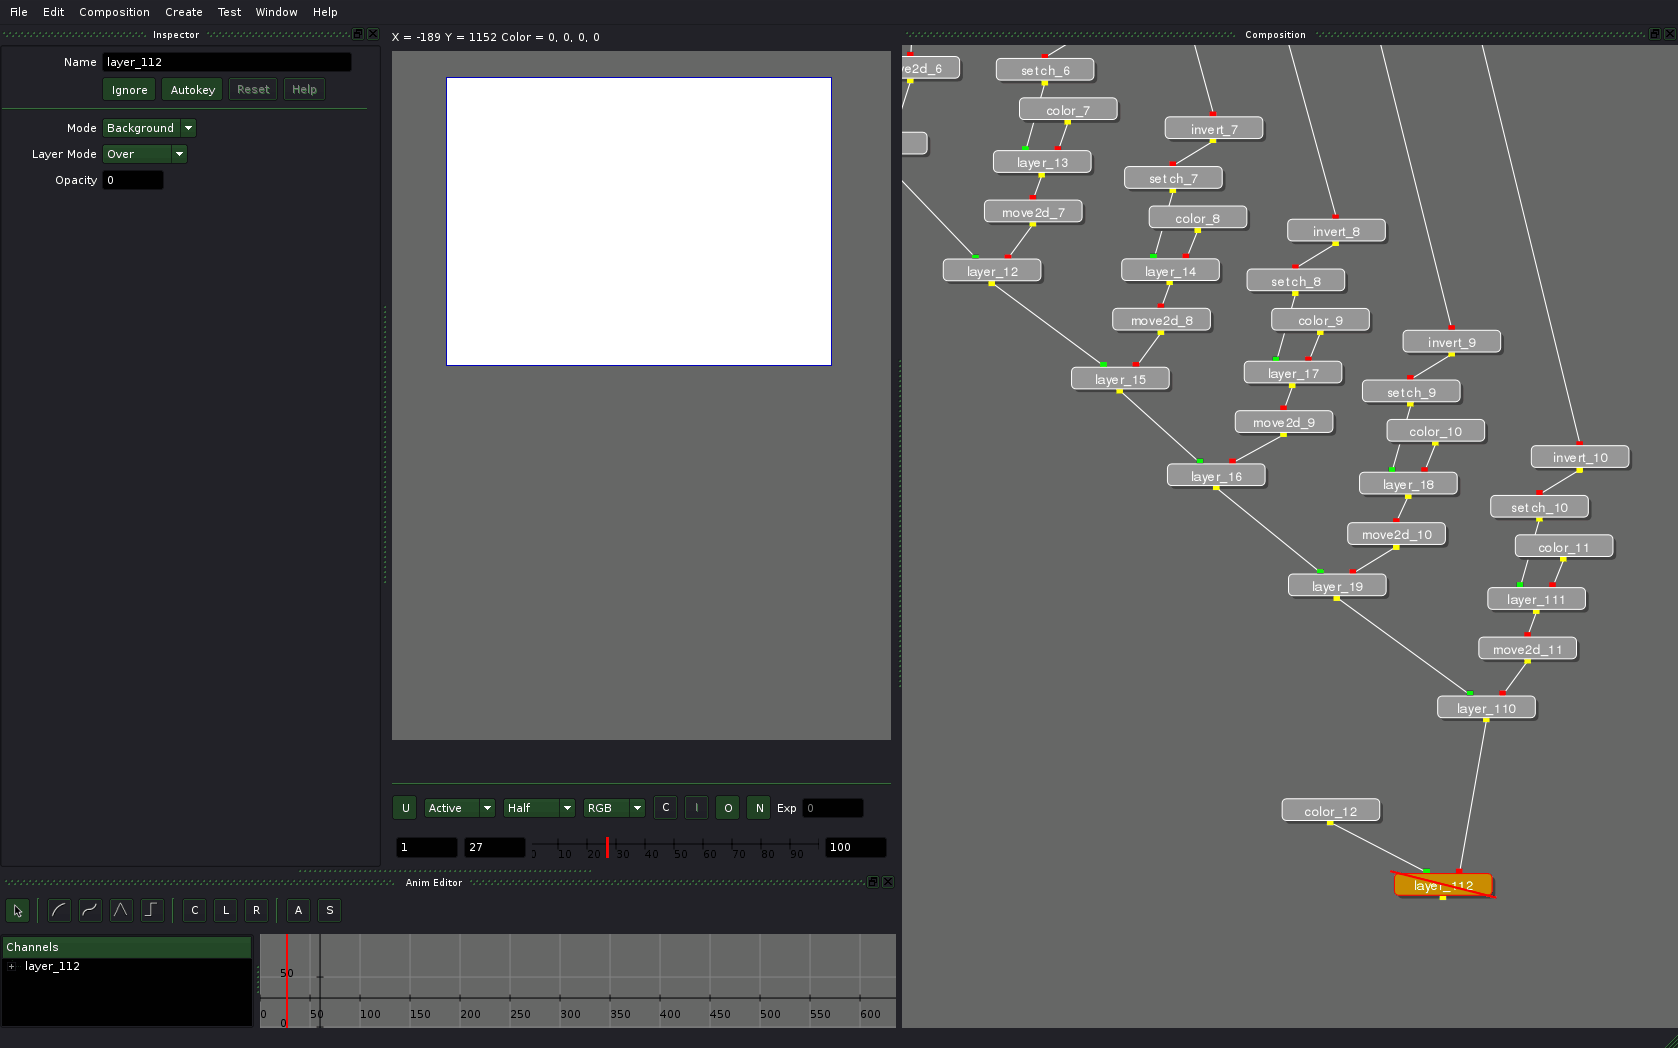1678x1048 pixels.
Task: Open the Edit menu
Action: [53, 12]
